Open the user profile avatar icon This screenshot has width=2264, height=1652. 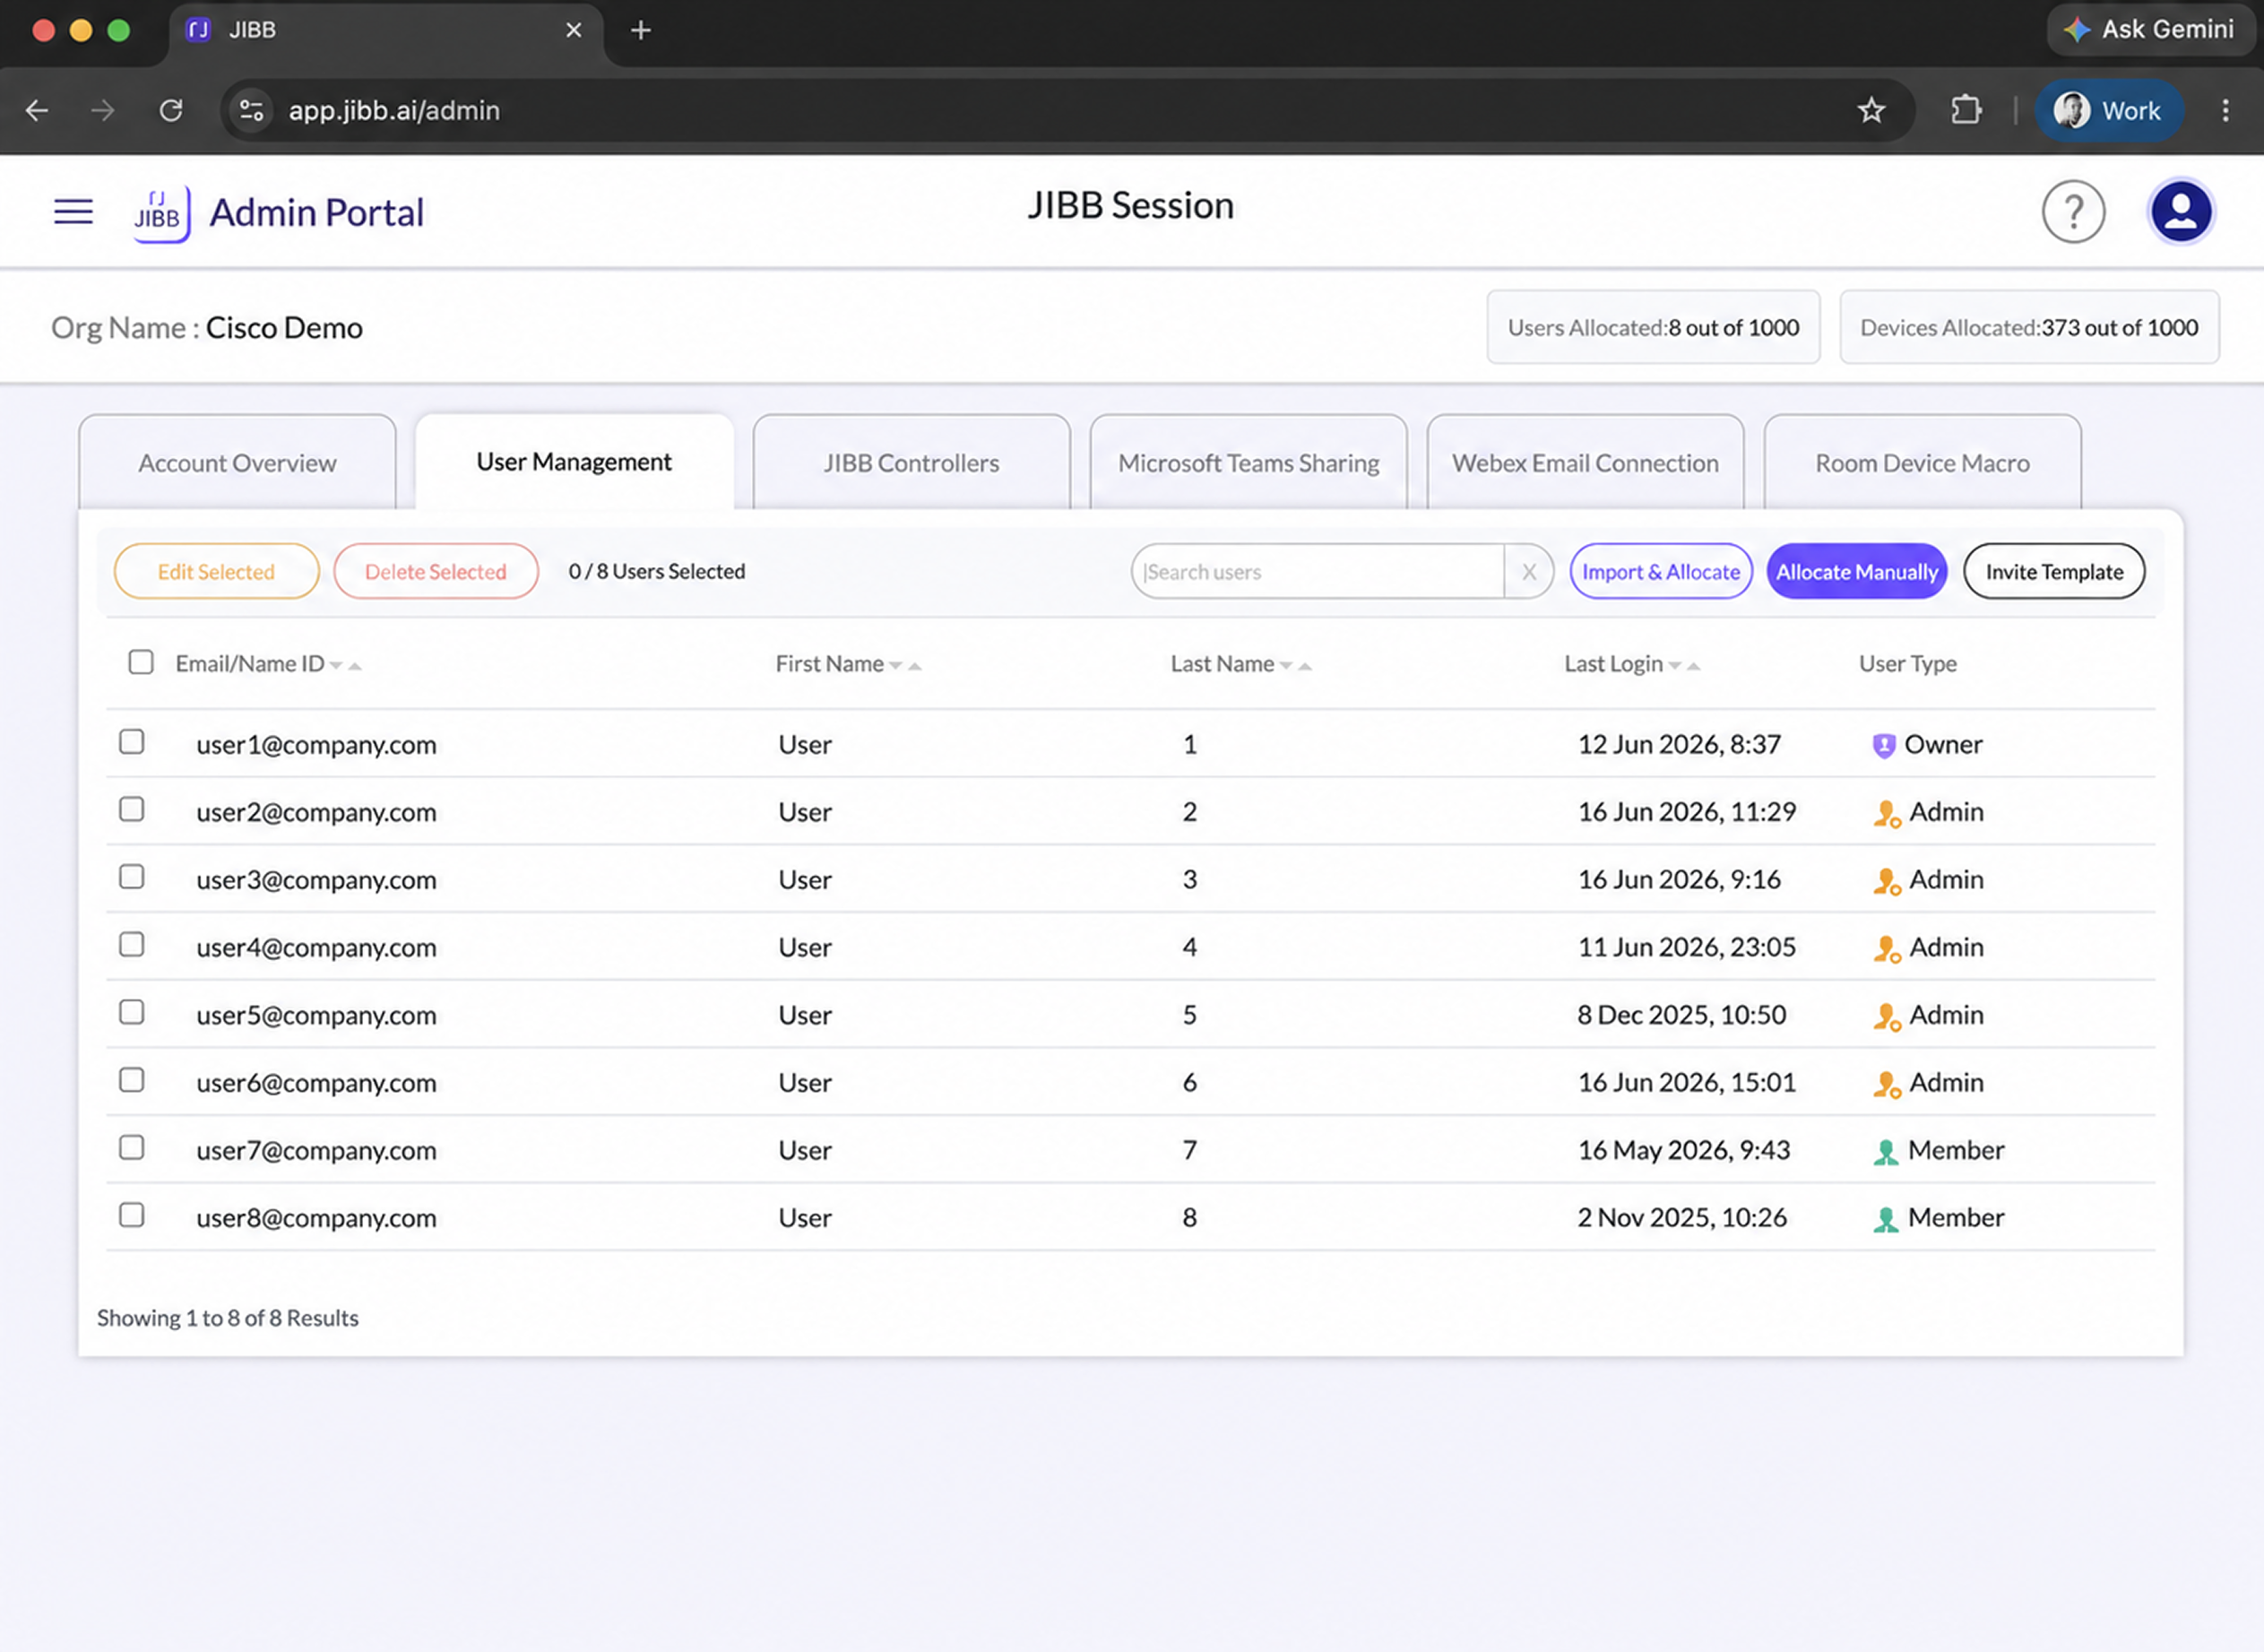[x=2180, y=212]
